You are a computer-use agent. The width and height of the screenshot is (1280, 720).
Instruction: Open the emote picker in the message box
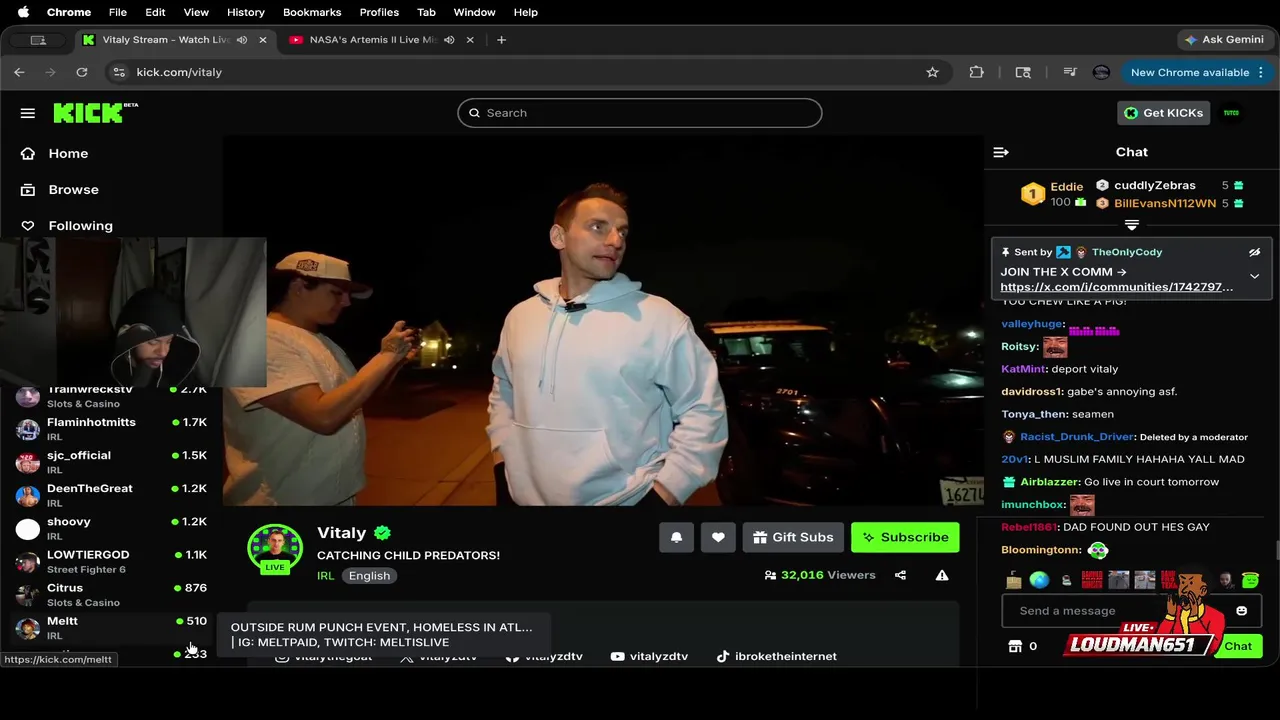click(x=1241, y=611)
